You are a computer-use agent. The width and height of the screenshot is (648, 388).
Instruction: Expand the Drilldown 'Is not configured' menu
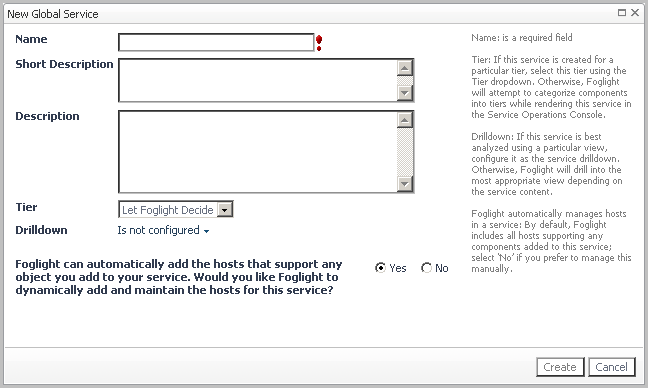(x=163, y=230)
